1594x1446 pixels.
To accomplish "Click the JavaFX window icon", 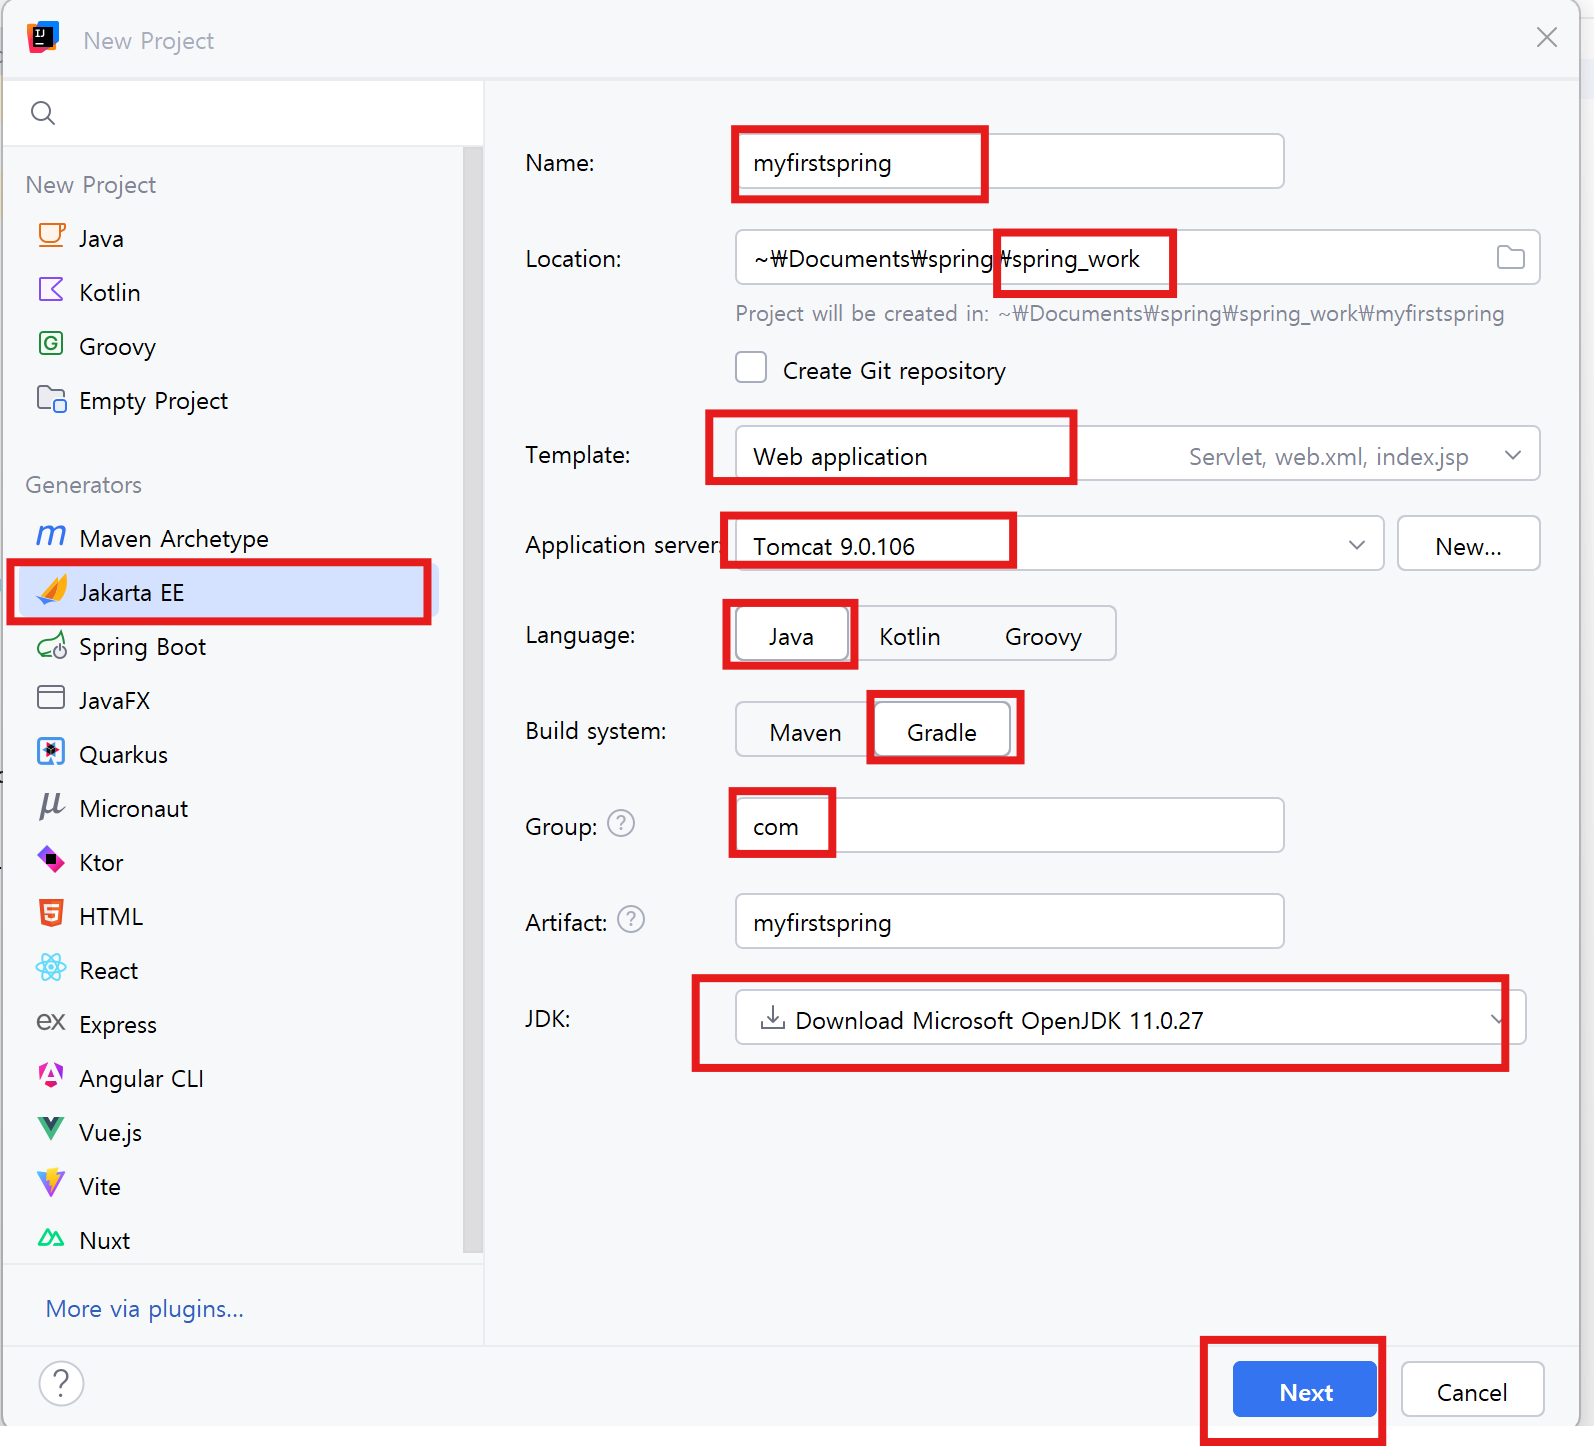I will pyautogui.click(x=51, y=697).
